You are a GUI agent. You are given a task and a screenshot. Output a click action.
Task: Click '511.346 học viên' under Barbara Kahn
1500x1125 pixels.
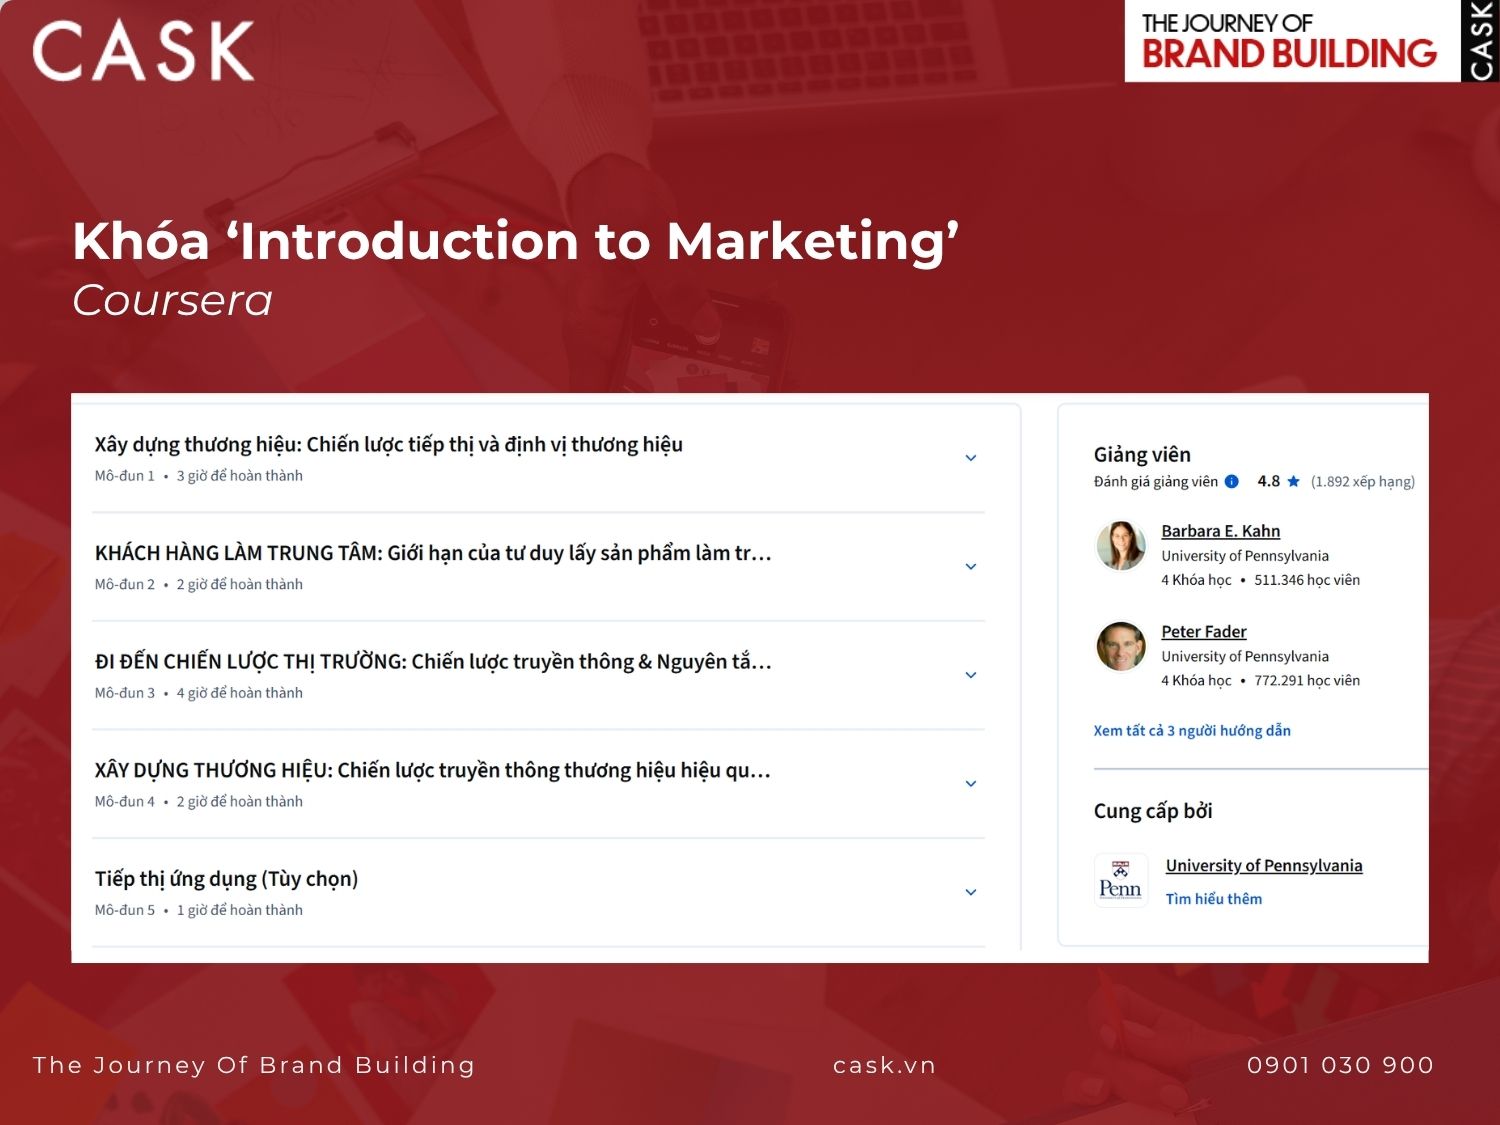[x=1307, y=580]
